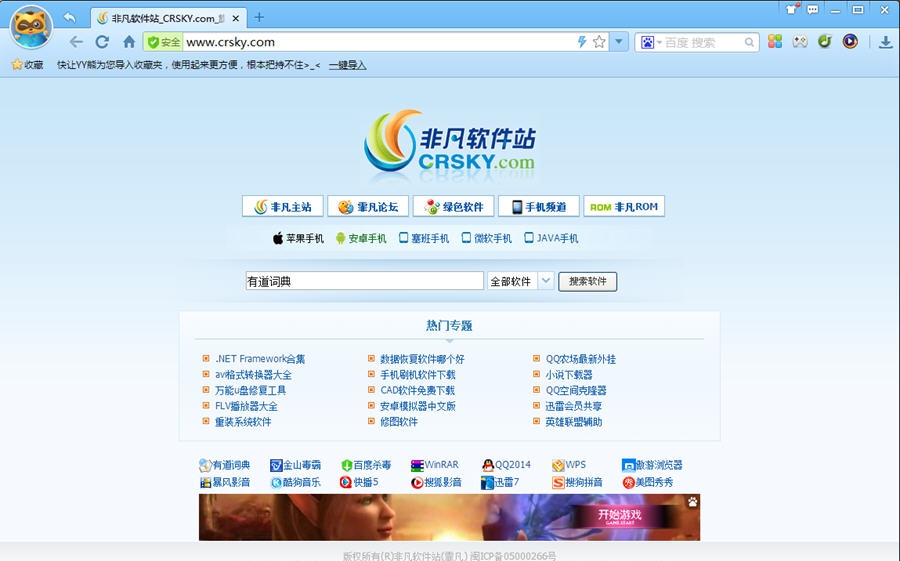Screen dimensions: 900x561
Task: Open the 非凡论坛 forum button
Action: (x=368, y=207)
